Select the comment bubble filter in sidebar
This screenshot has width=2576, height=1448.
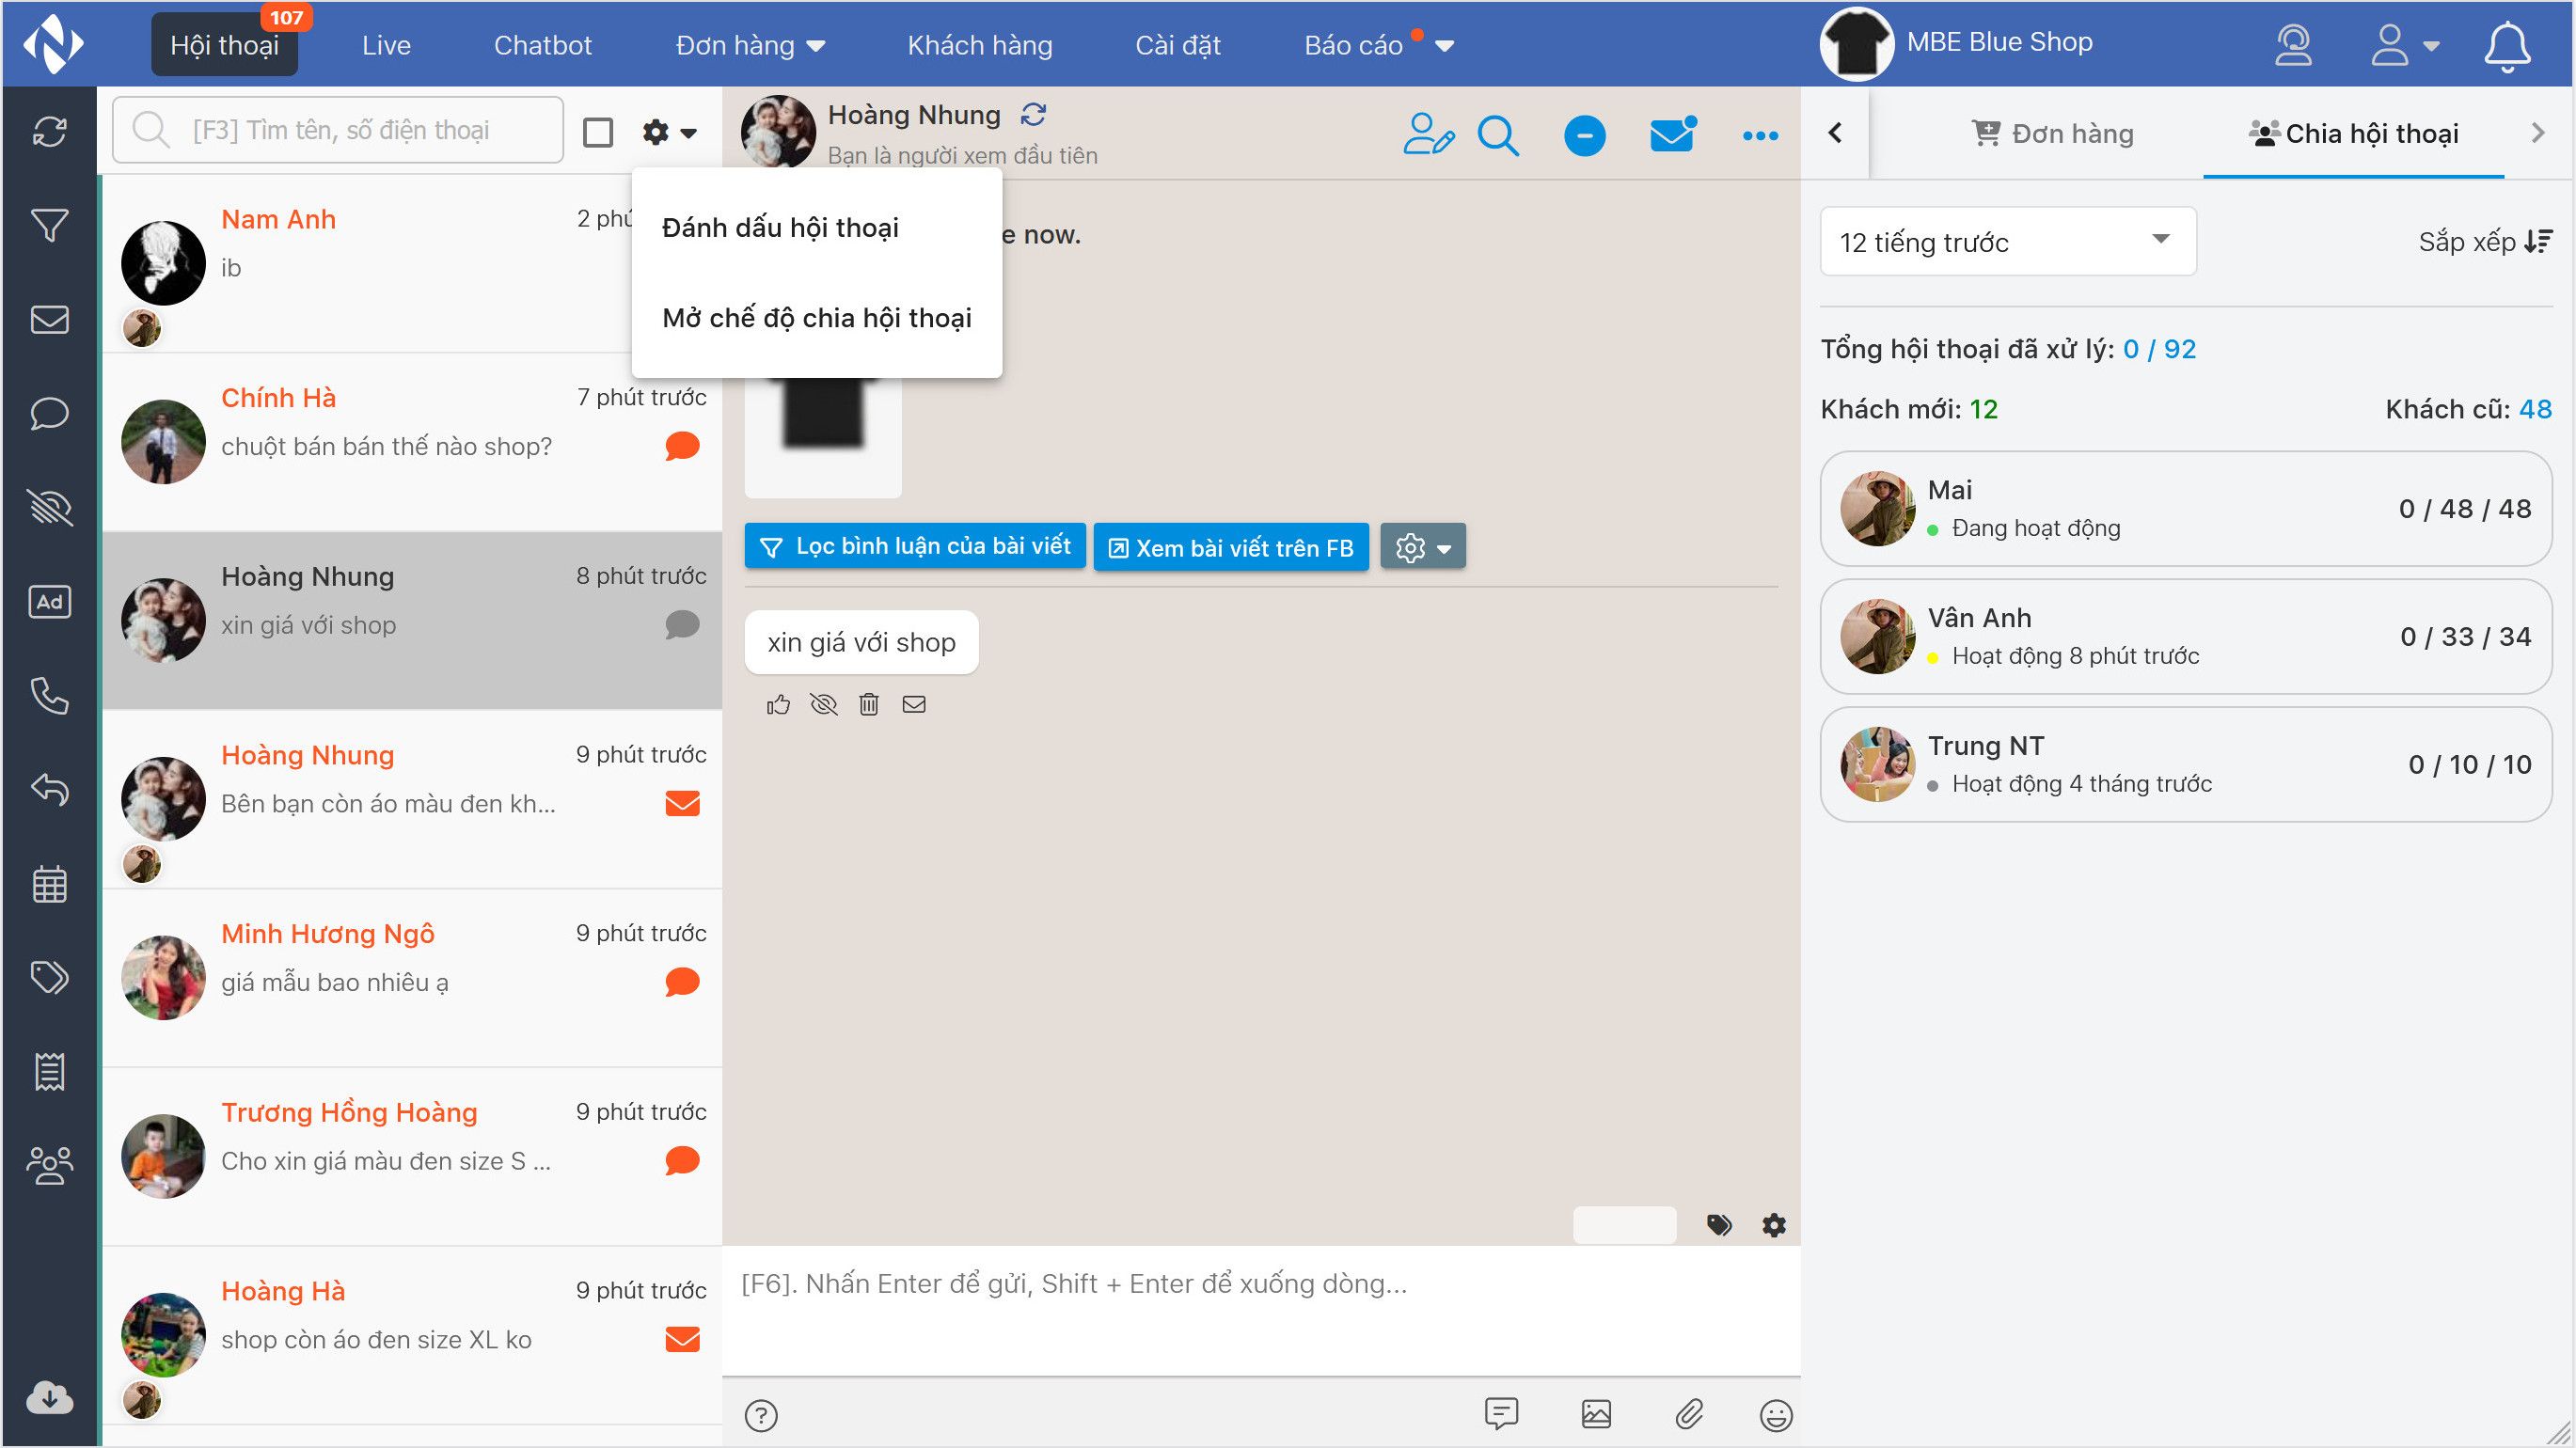(x=49, y=413)
